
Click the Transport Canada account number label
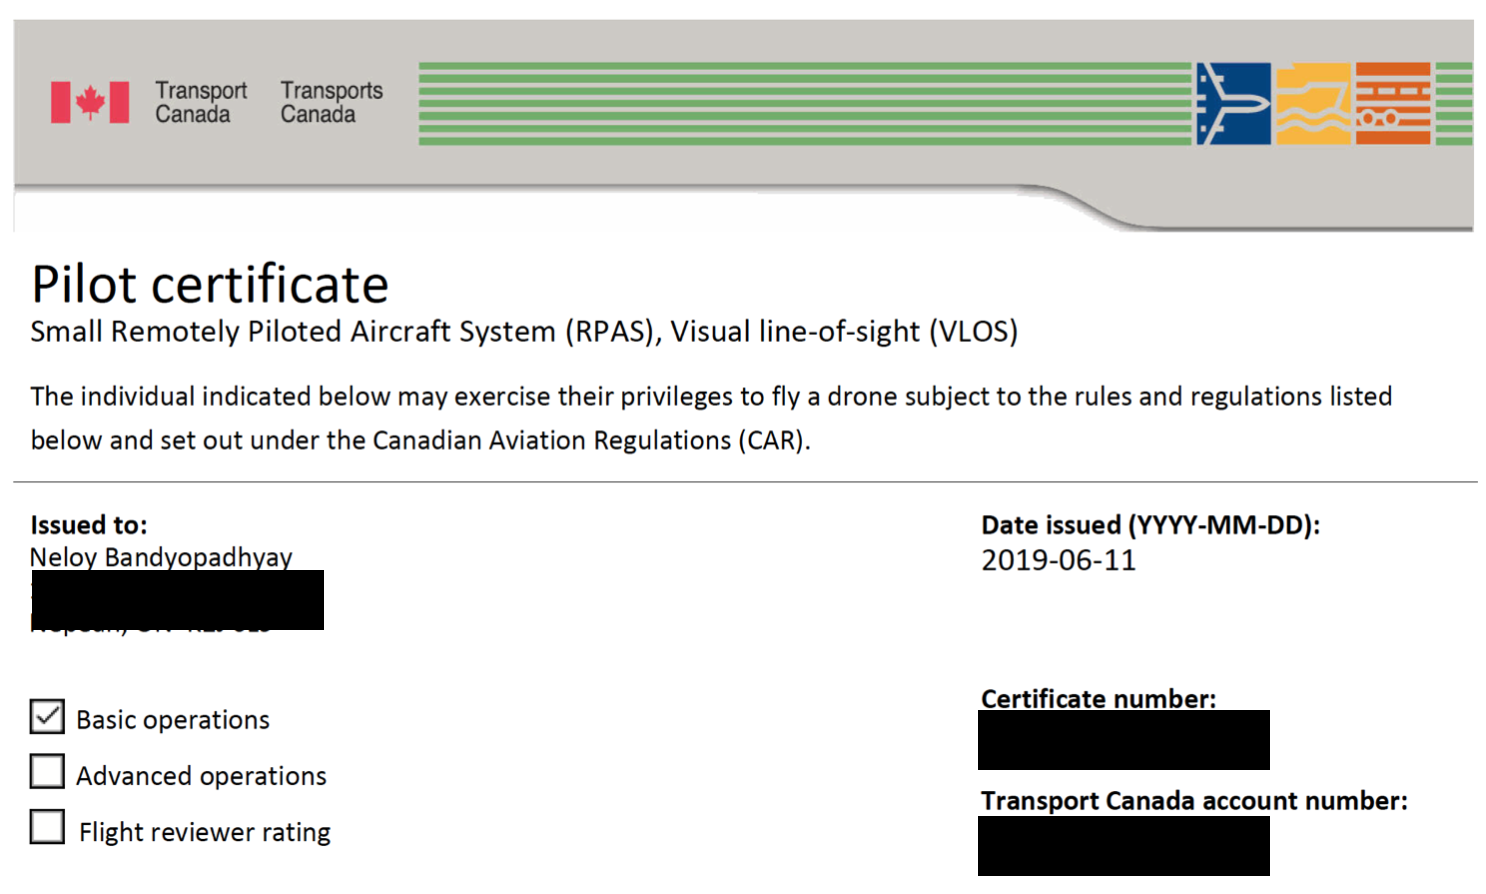[x=1195, y=801]
